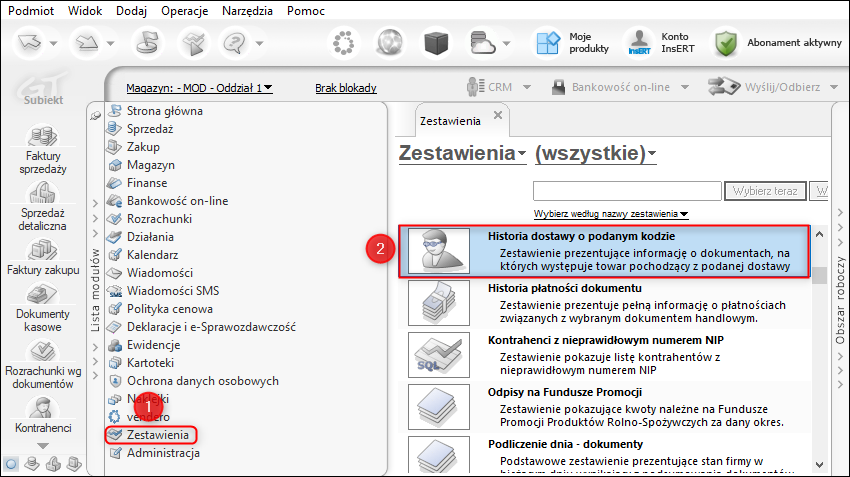Viewport: 850px width, 477px height.
Task: Open the Operacje menu
Action: (x=184, y=11)
